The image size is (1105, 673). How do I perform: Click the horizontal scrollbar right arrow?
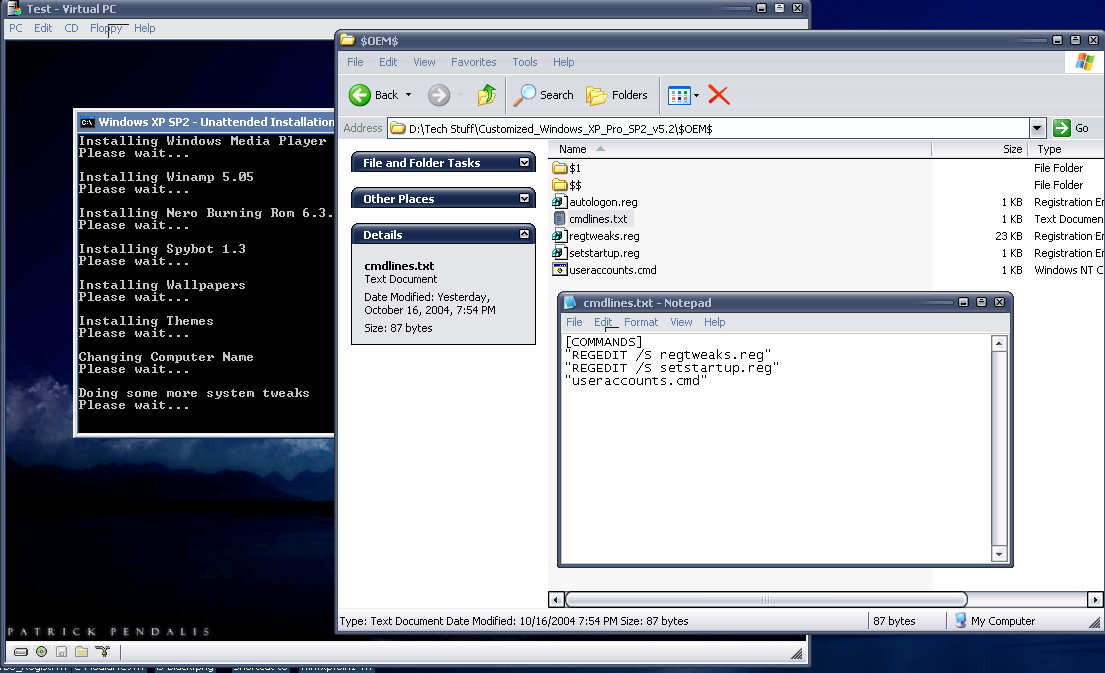[1095, 600]
